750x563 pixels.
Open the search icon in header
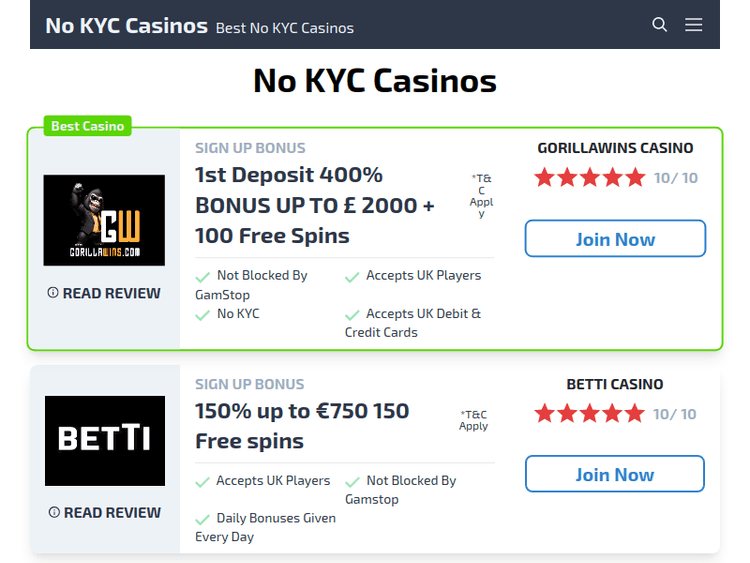pos(660,25)
